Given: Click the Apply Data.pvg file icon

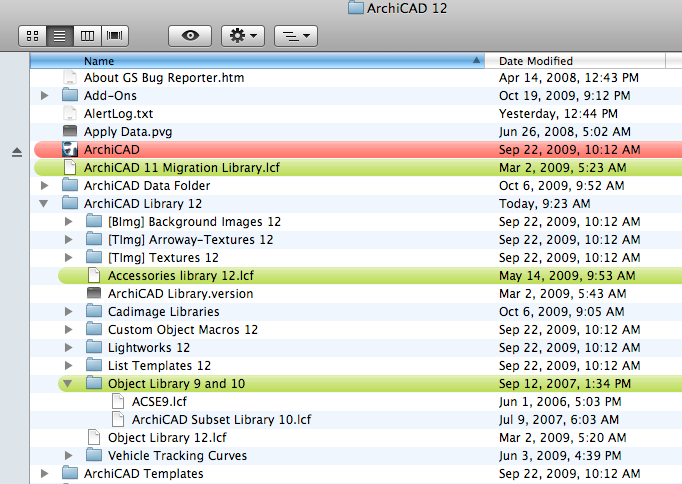Looking at the screenshot, I should coord(70,131).
